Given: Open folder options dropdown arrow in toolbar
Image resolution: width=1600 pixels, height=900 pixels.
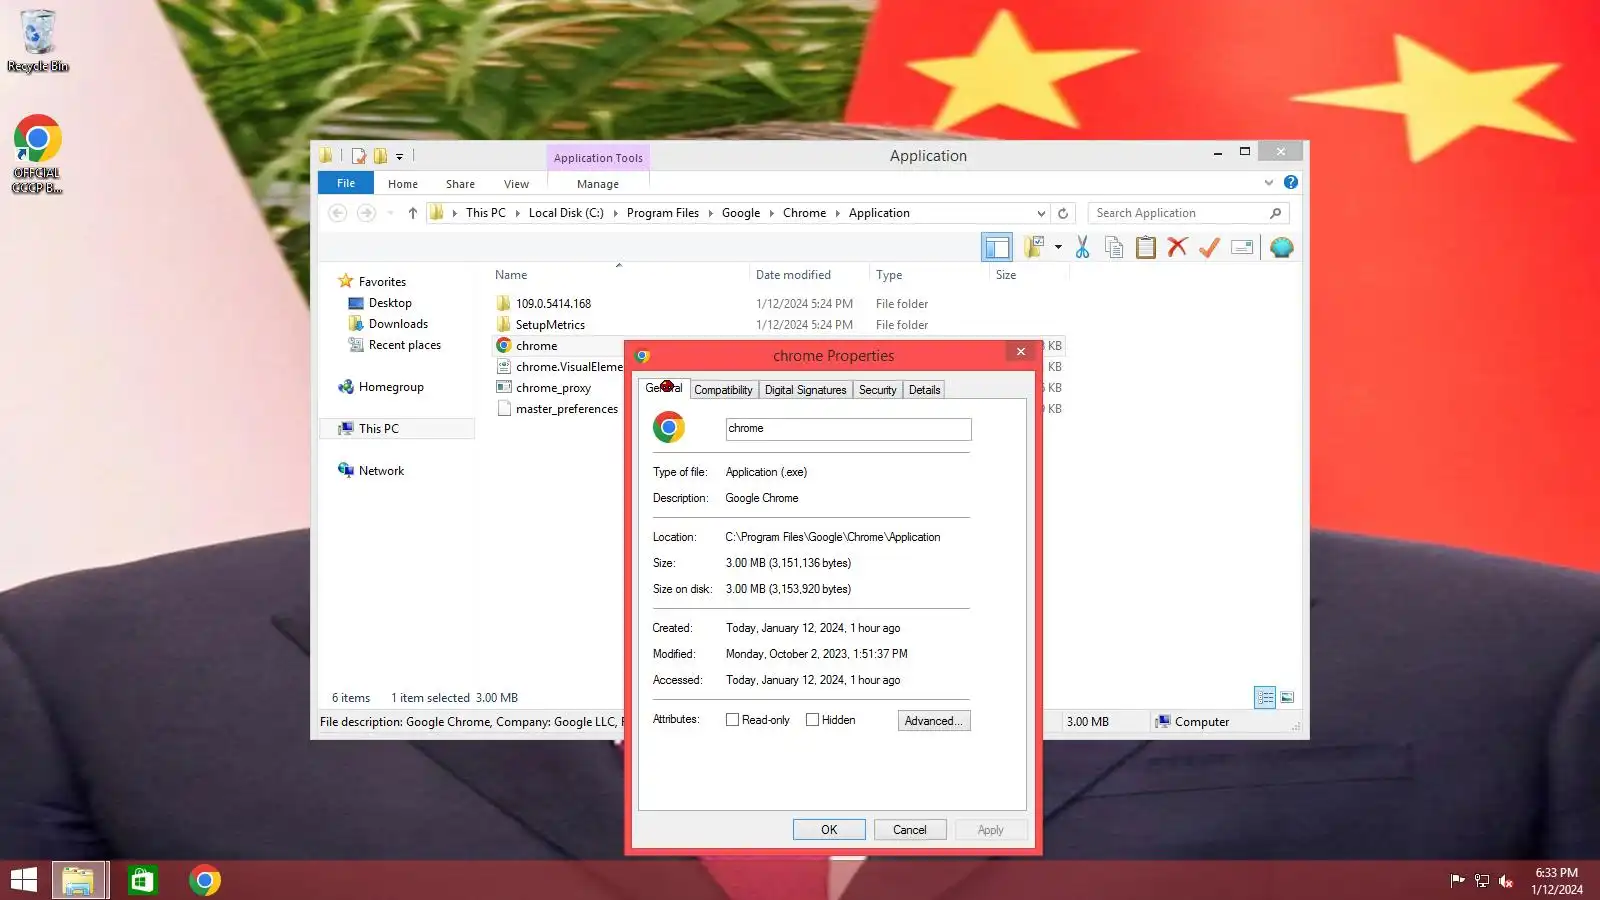Looking at the screenshot, I should tap(1058, 247).
